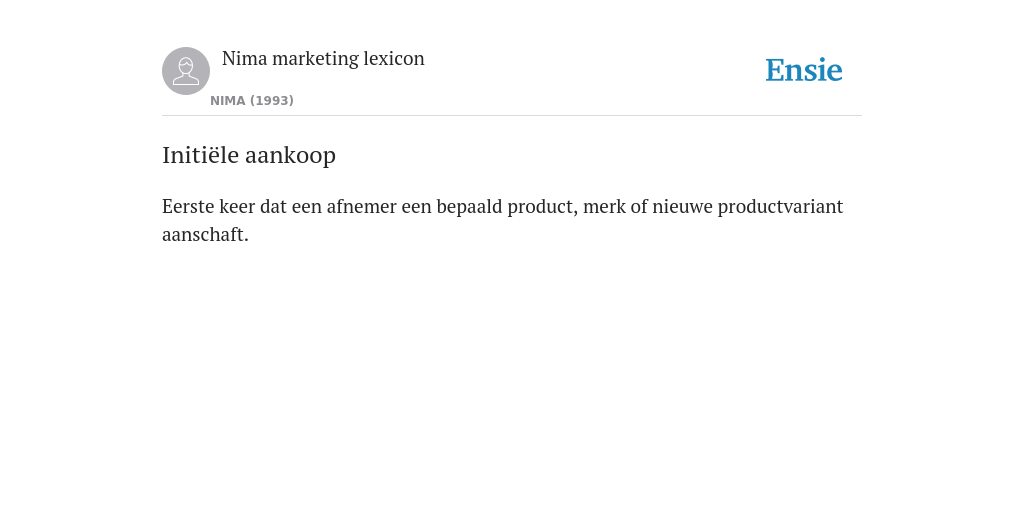Select the NIMA (1993) source label
This screenshot has height=512, width=1024.
252,101
